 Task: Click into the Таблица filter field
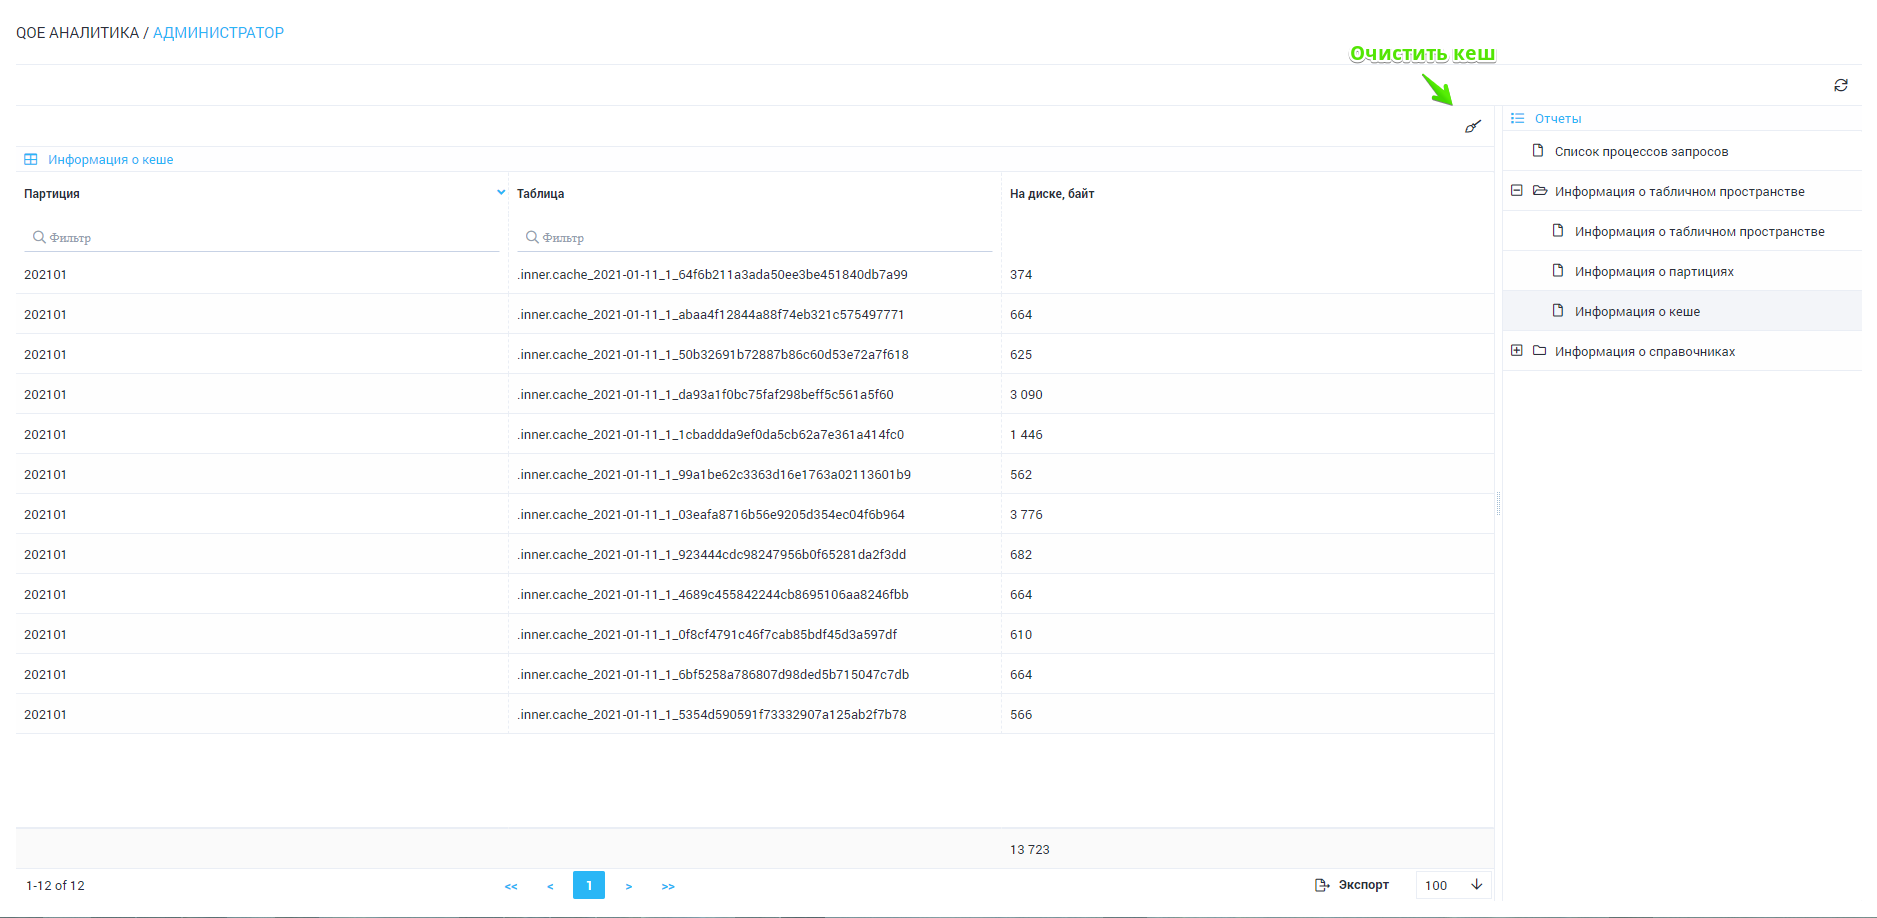(x=760, y=238)
